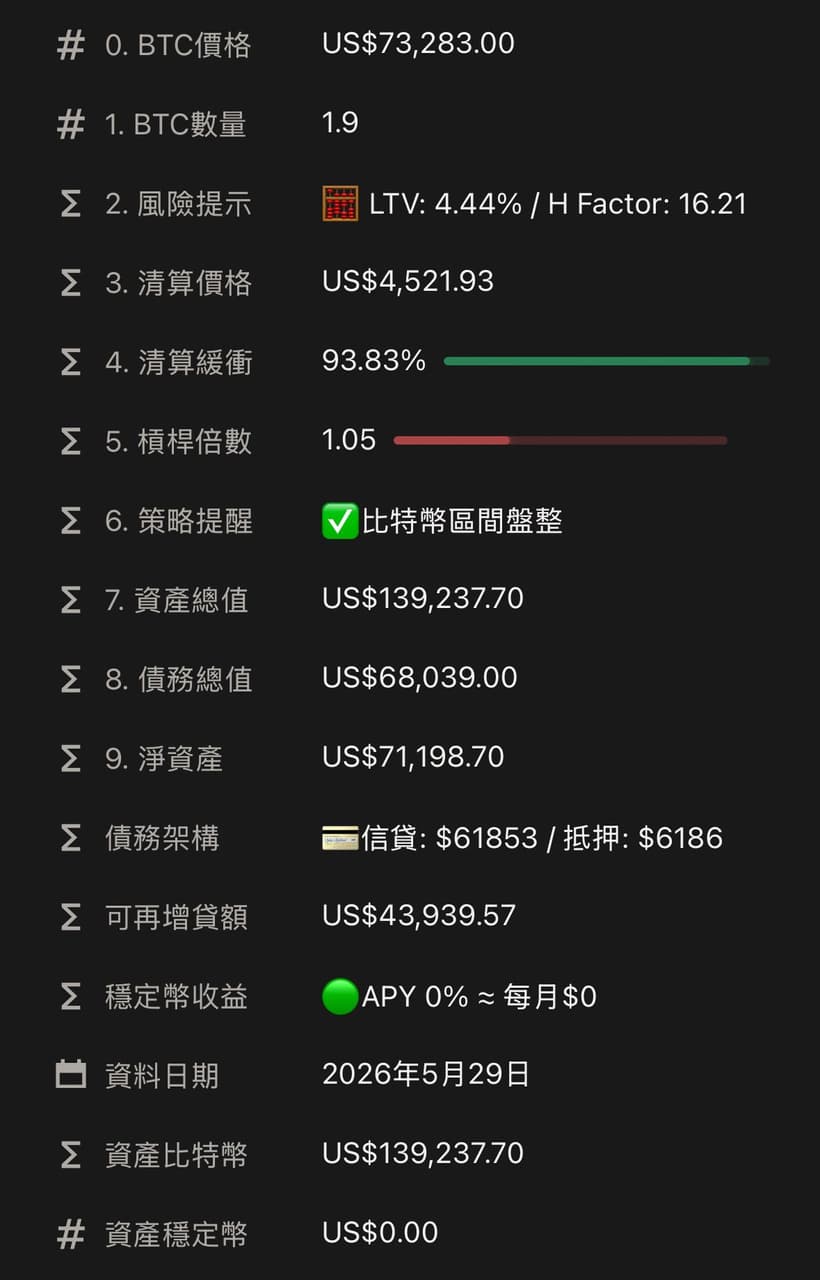Click the green checkmark next to 比特幣區間盤整

pos(340,521)
